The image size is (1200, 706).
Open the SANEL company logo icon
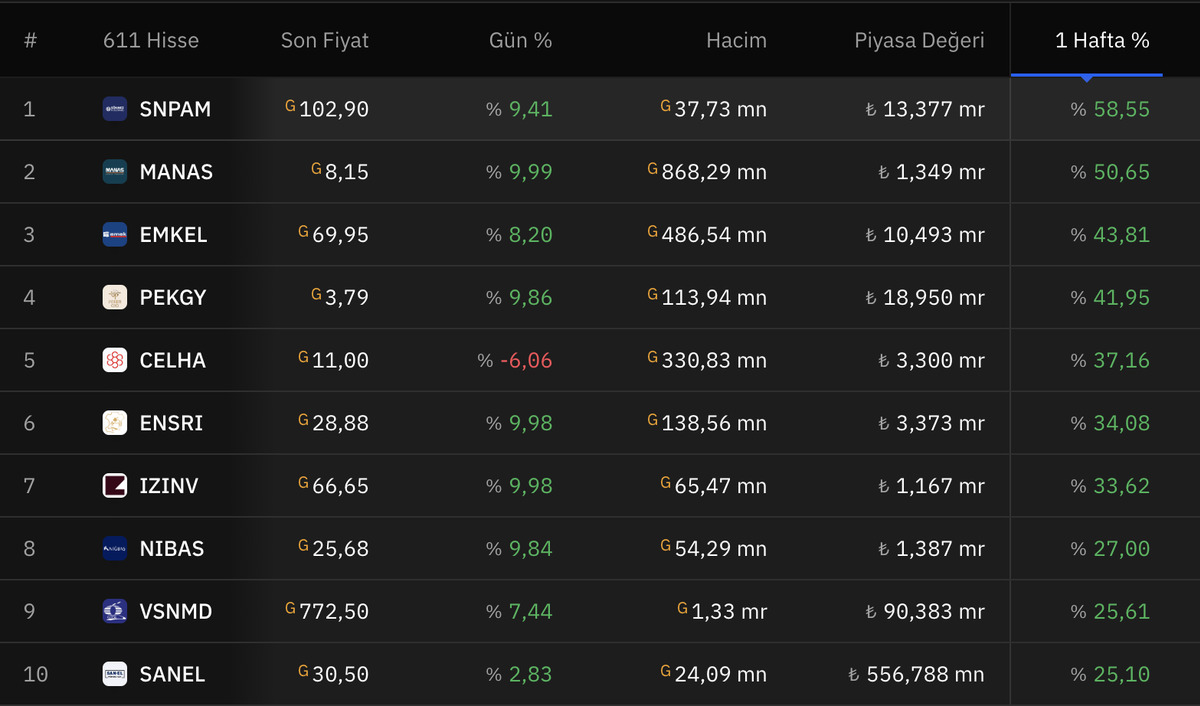pos(115,674)
